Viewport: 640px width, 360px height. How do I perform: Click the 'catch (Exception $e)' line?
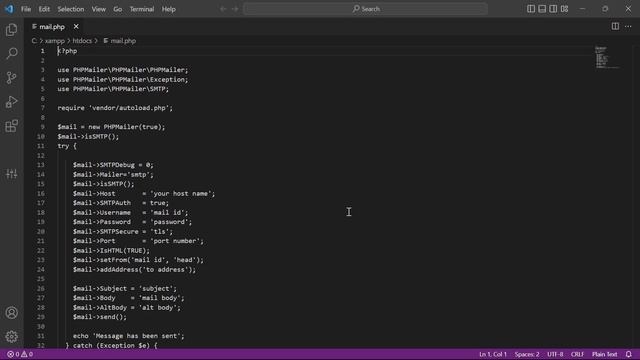tap(111, 345)
